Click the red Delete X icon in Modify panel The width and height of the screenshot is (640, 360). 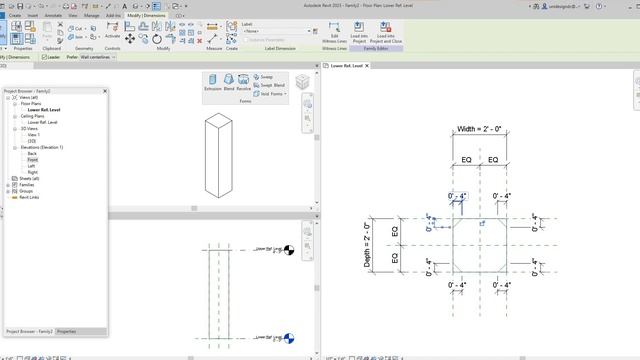(200, 41)
